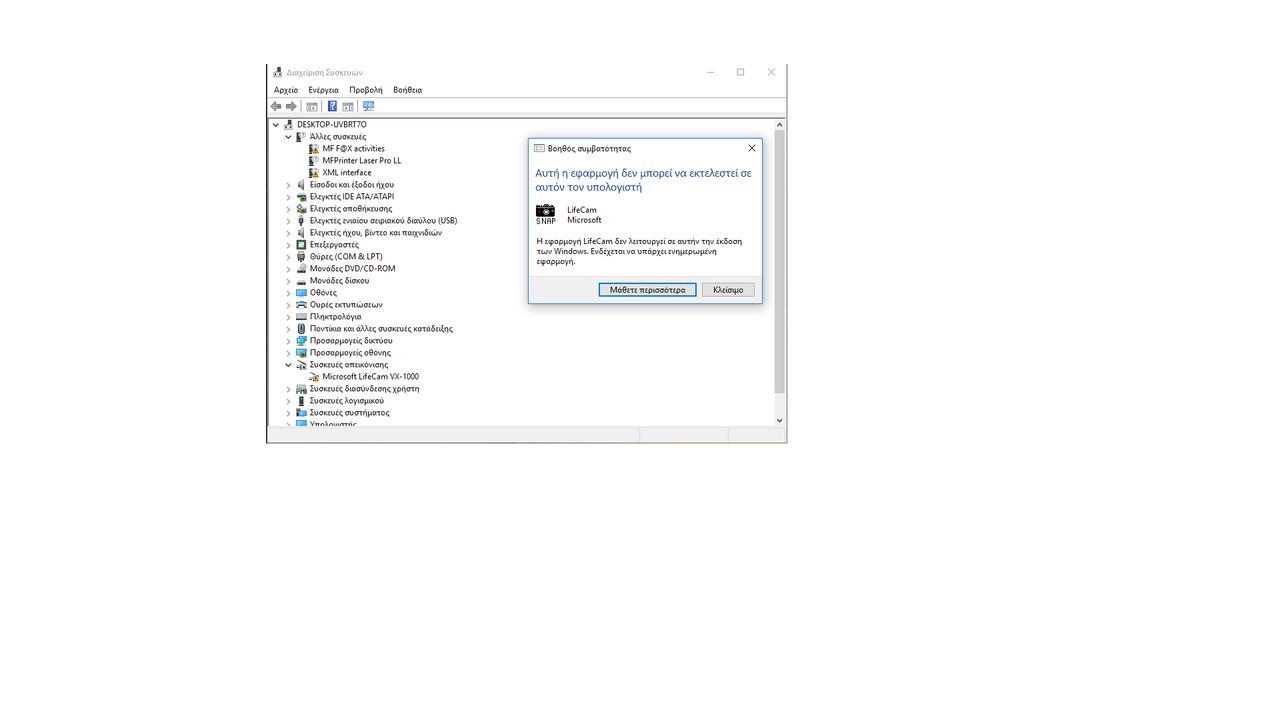
Task: Select the MF F@X activities text
Action: click(353, 149)
